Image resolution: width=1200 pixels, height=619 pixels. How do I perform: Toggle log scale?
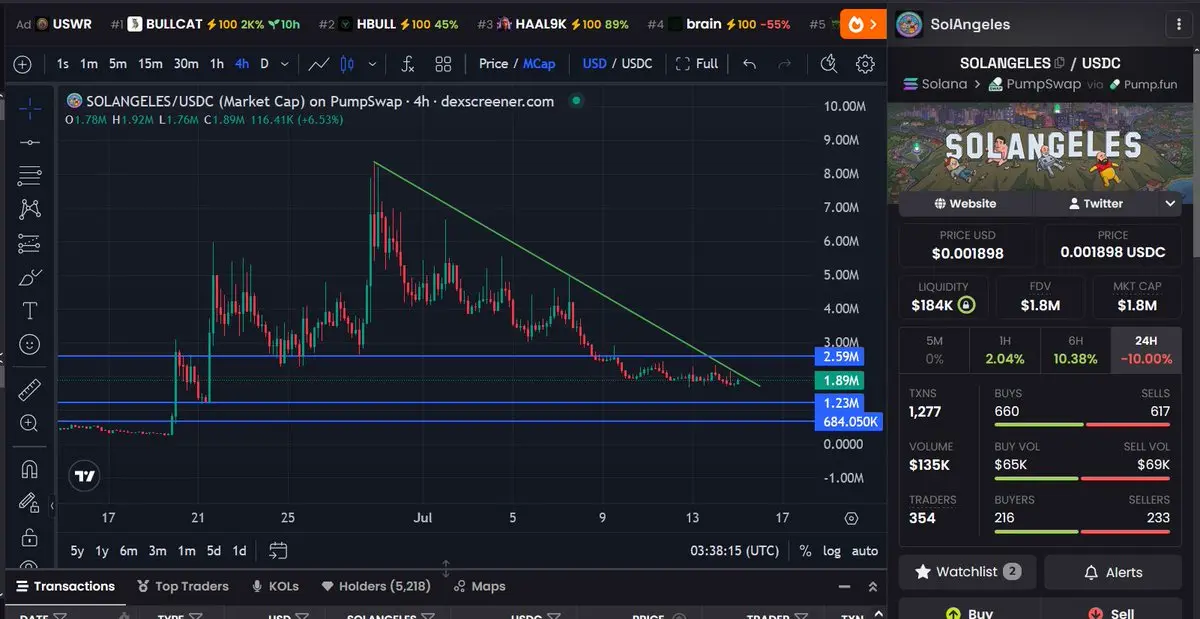(x=832, y=551)
